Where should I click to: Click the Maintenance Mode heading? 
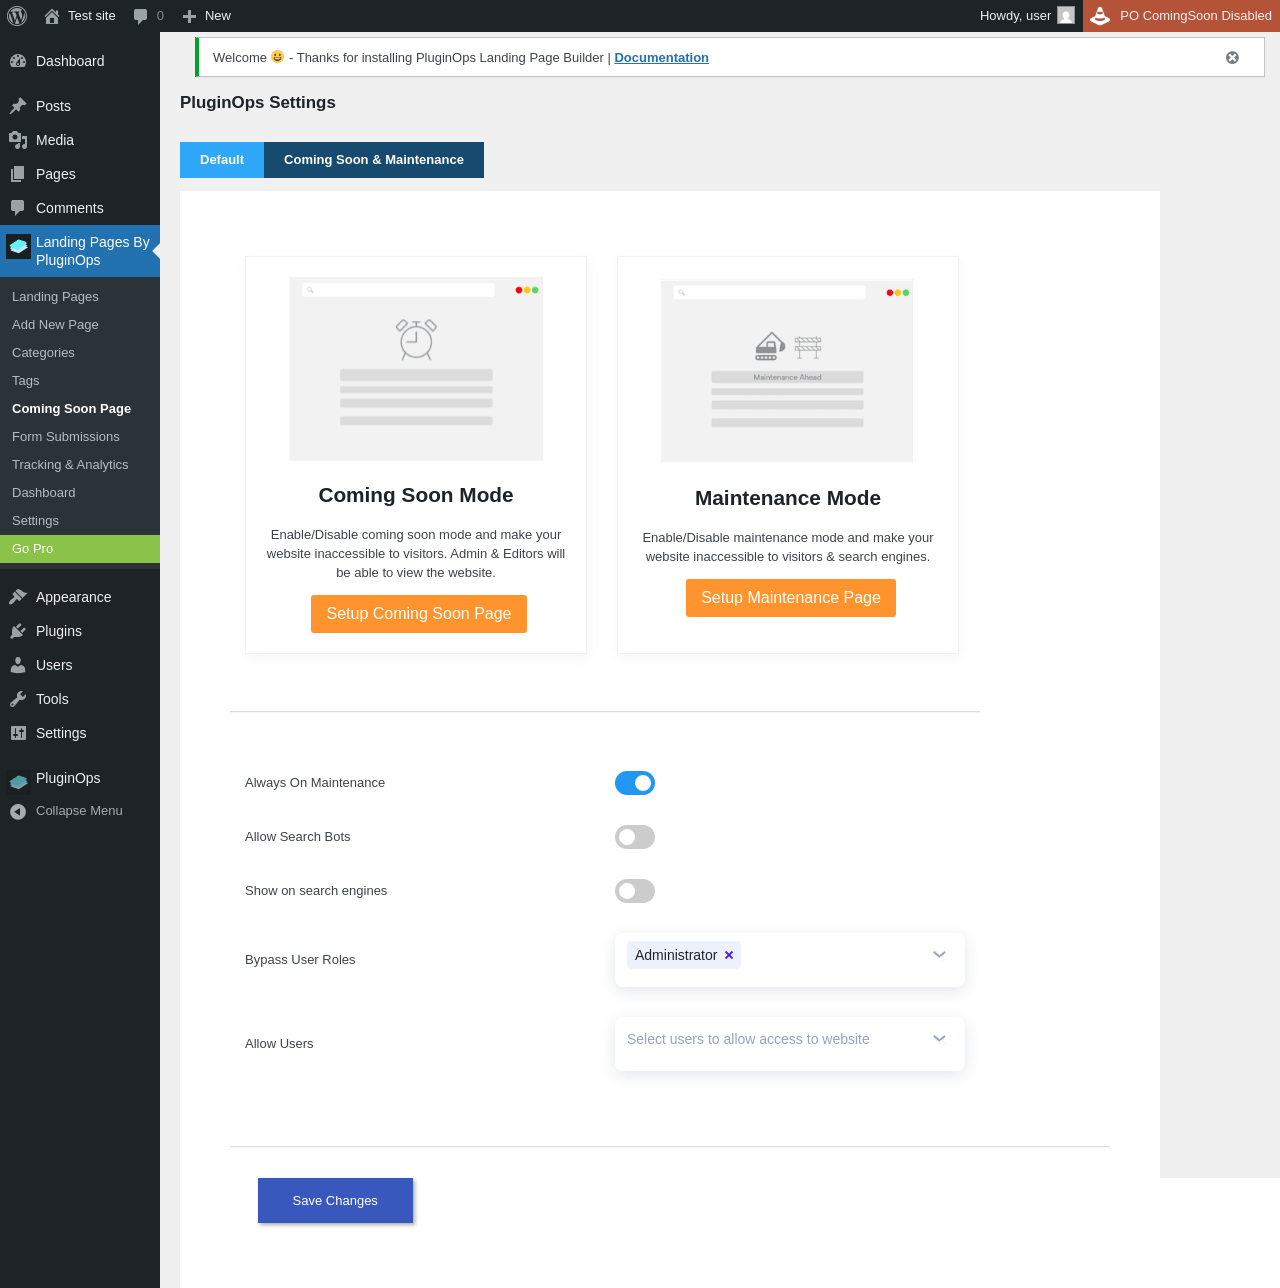point(788,498)
